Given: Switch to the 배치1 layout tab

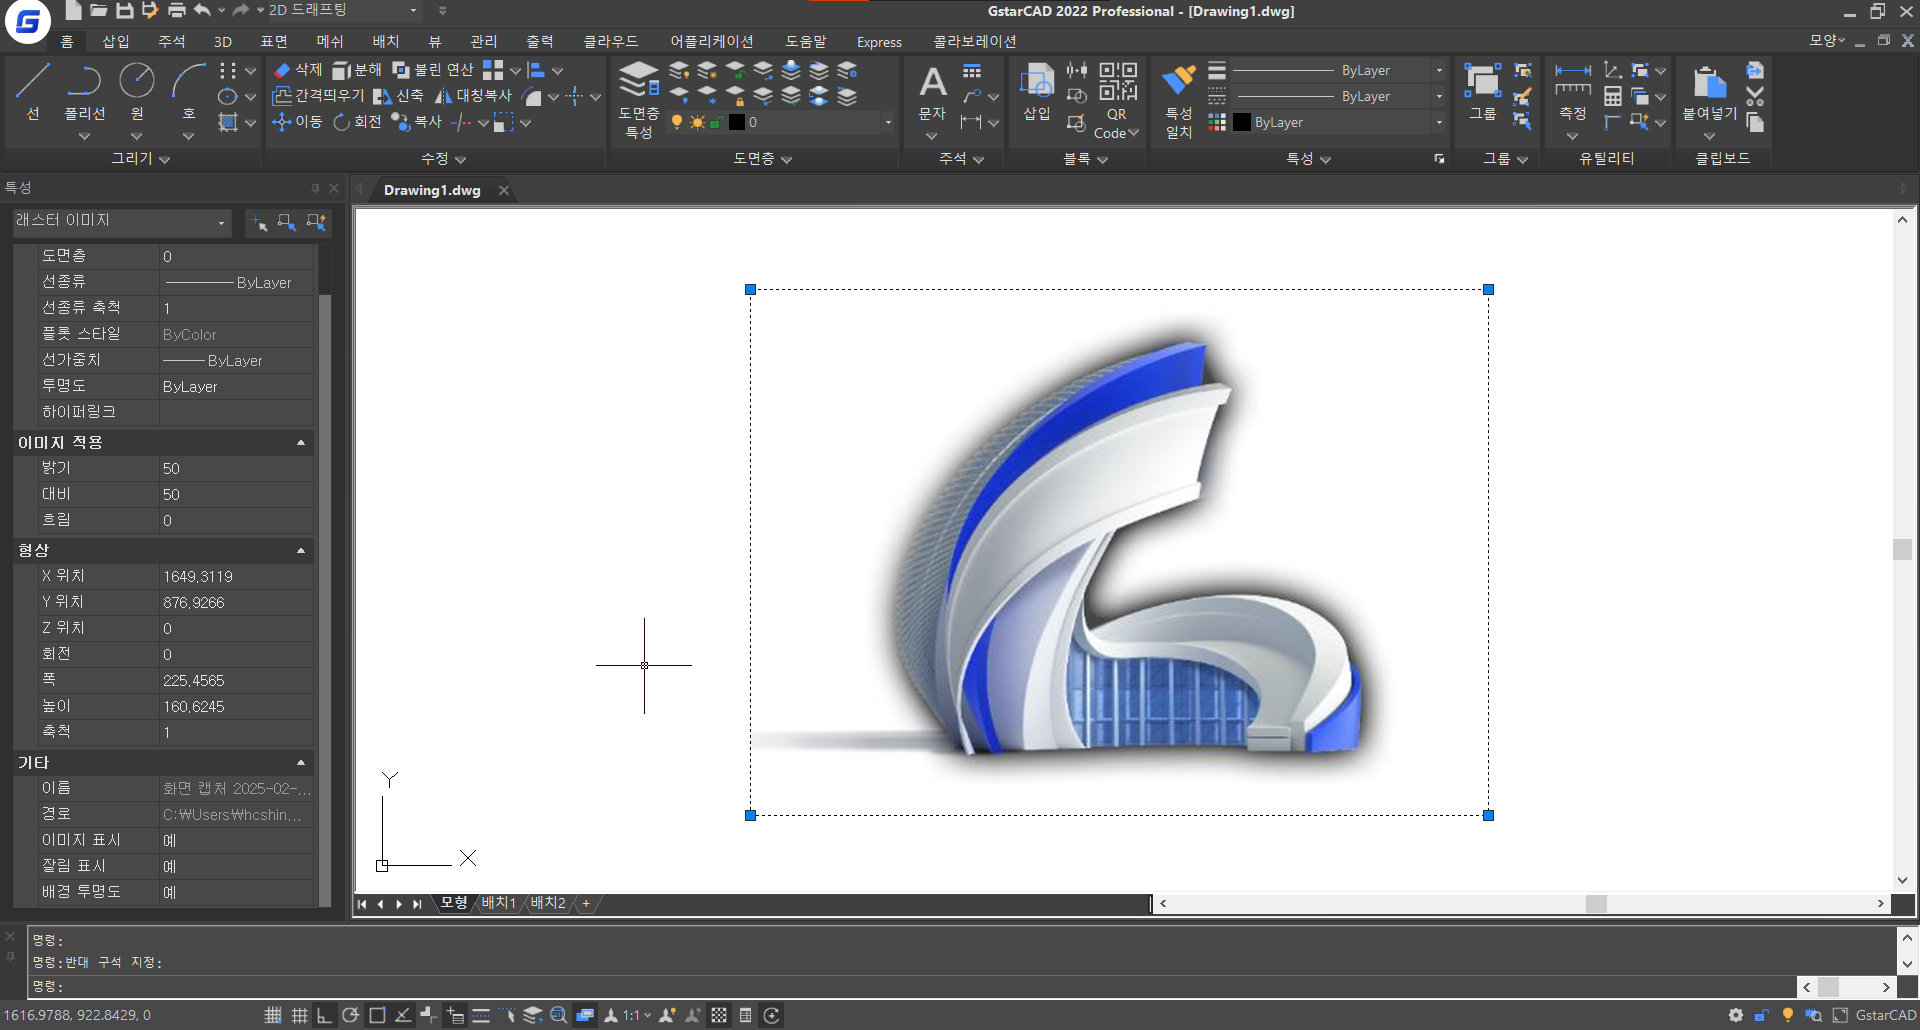Looking at the screenshot, I should pos(498,903).
